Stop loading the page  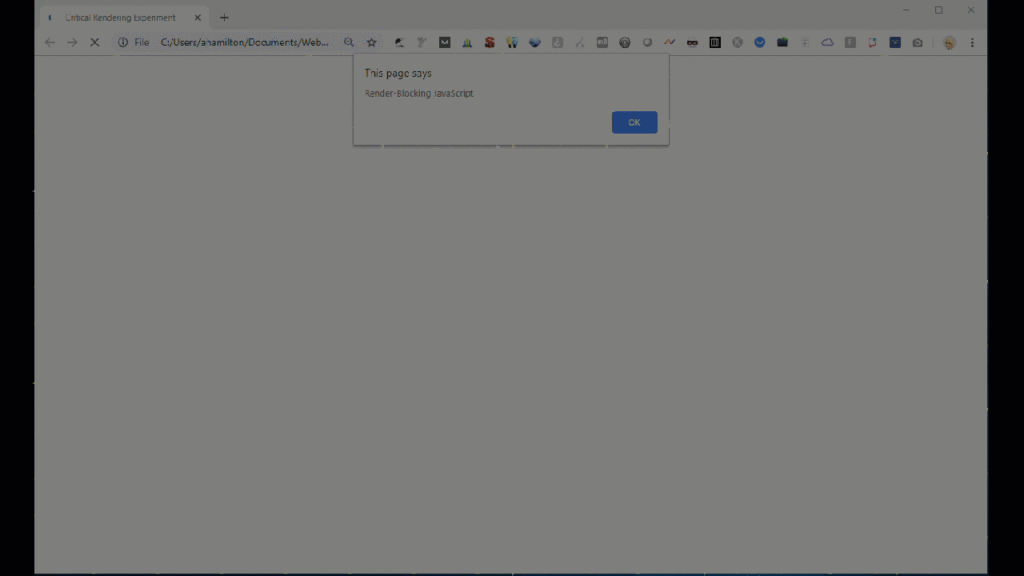click(95, 43)
